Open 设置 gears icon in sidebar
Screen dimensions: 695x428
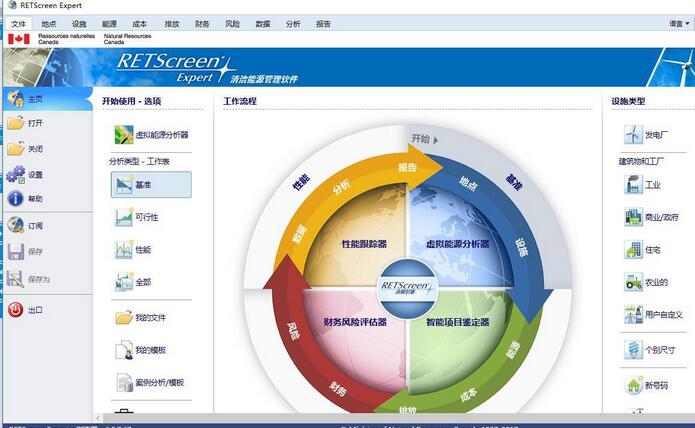(x=16, y=174)
